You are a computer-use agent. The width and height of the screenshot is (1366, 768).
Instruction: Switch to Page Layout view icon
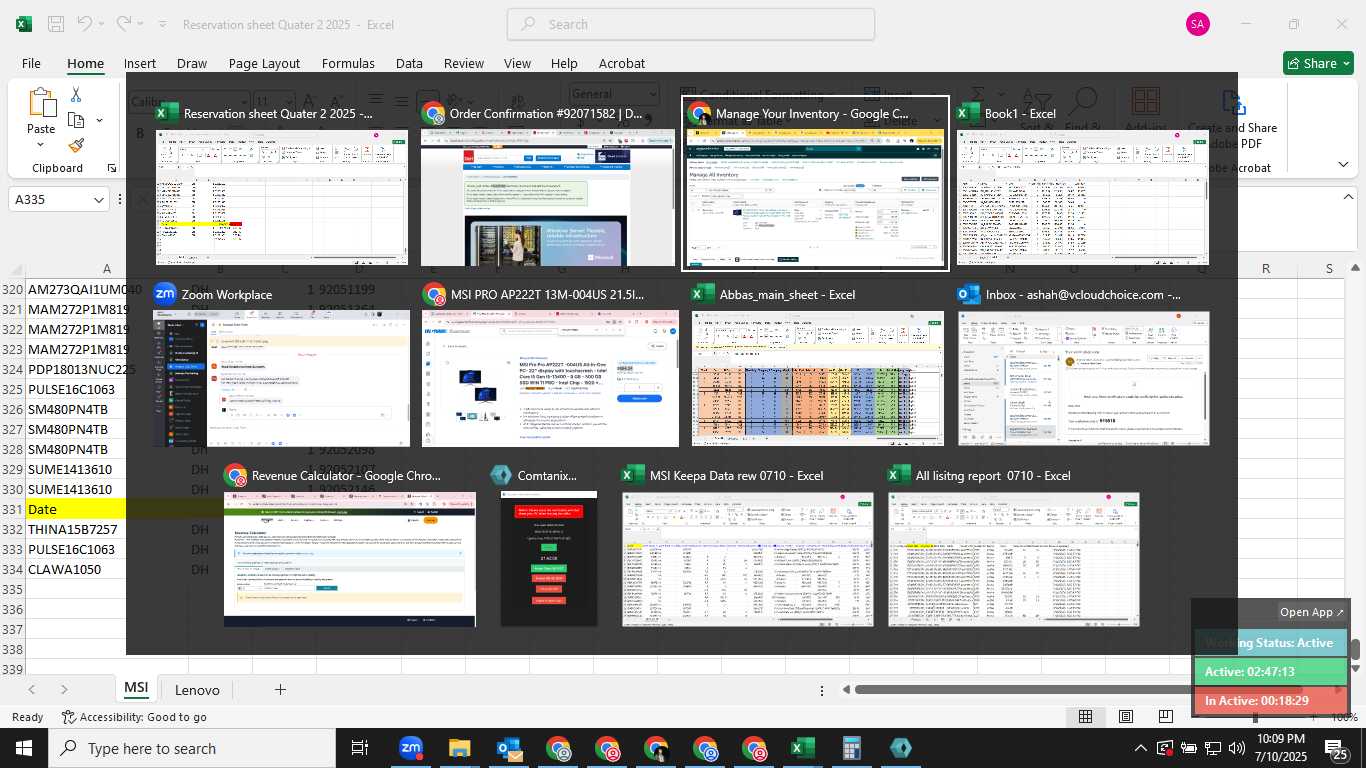point(1126,717)
